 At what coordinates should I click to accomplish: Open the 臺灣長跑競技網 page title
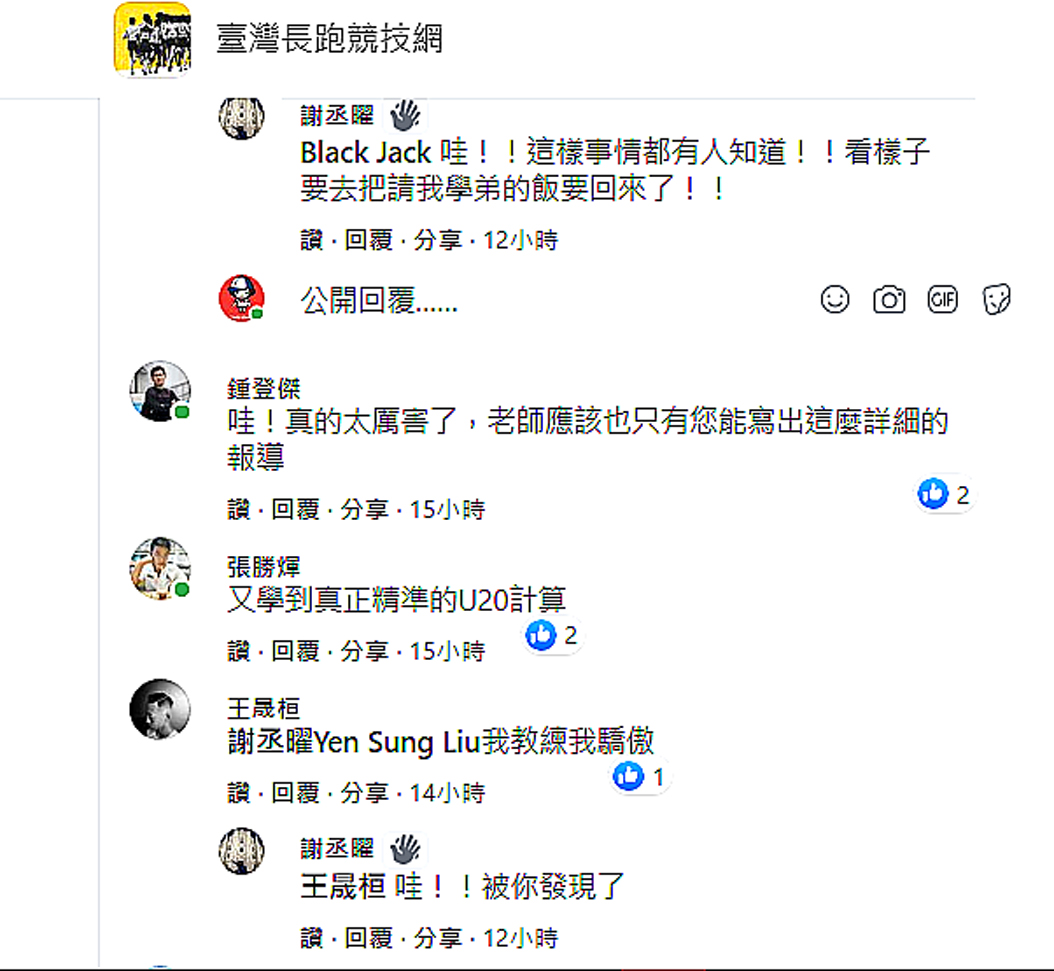point(329,39)
